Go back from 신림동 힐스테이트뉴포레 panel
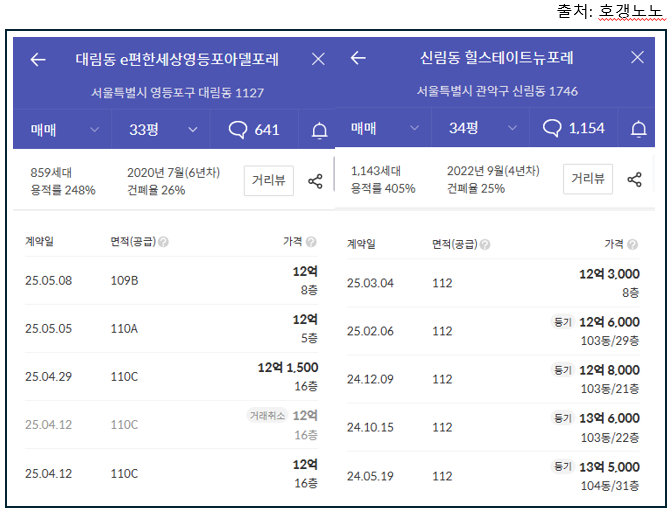The height and width of the screenshot is (516, 672). pos(358,57)
